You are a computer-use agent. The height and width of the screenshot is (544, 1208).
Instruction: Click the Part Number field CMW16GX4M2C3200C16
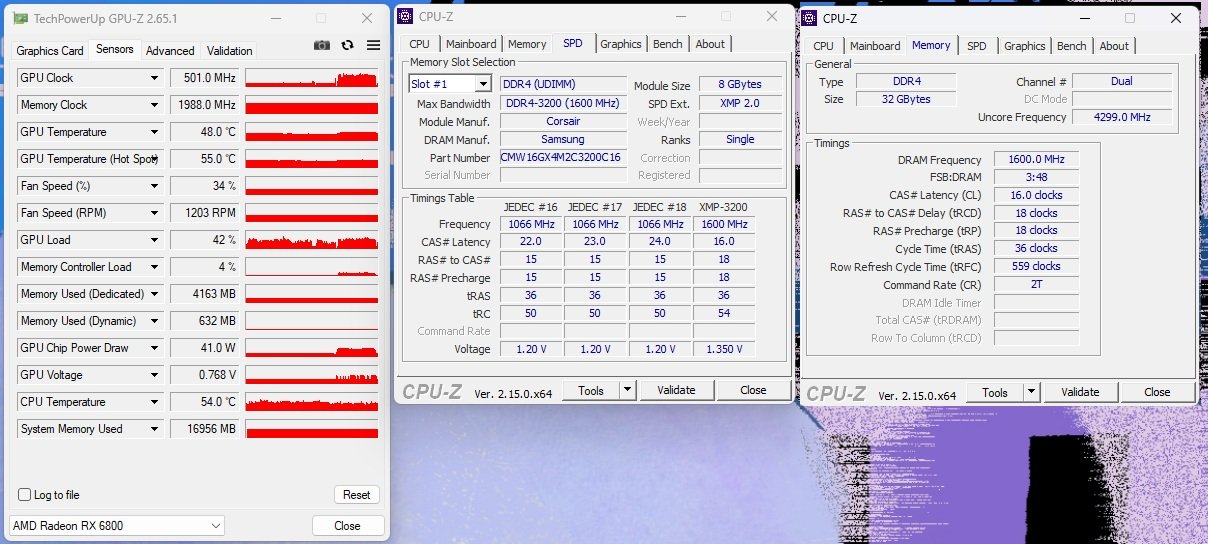coord(563,157)
